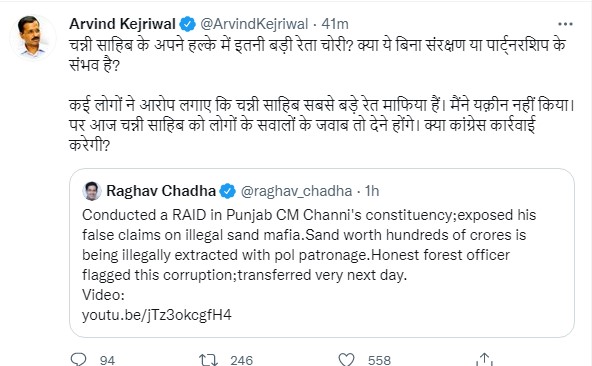
Task: Click the reply speech bubble icon
Action: point(79,359)
